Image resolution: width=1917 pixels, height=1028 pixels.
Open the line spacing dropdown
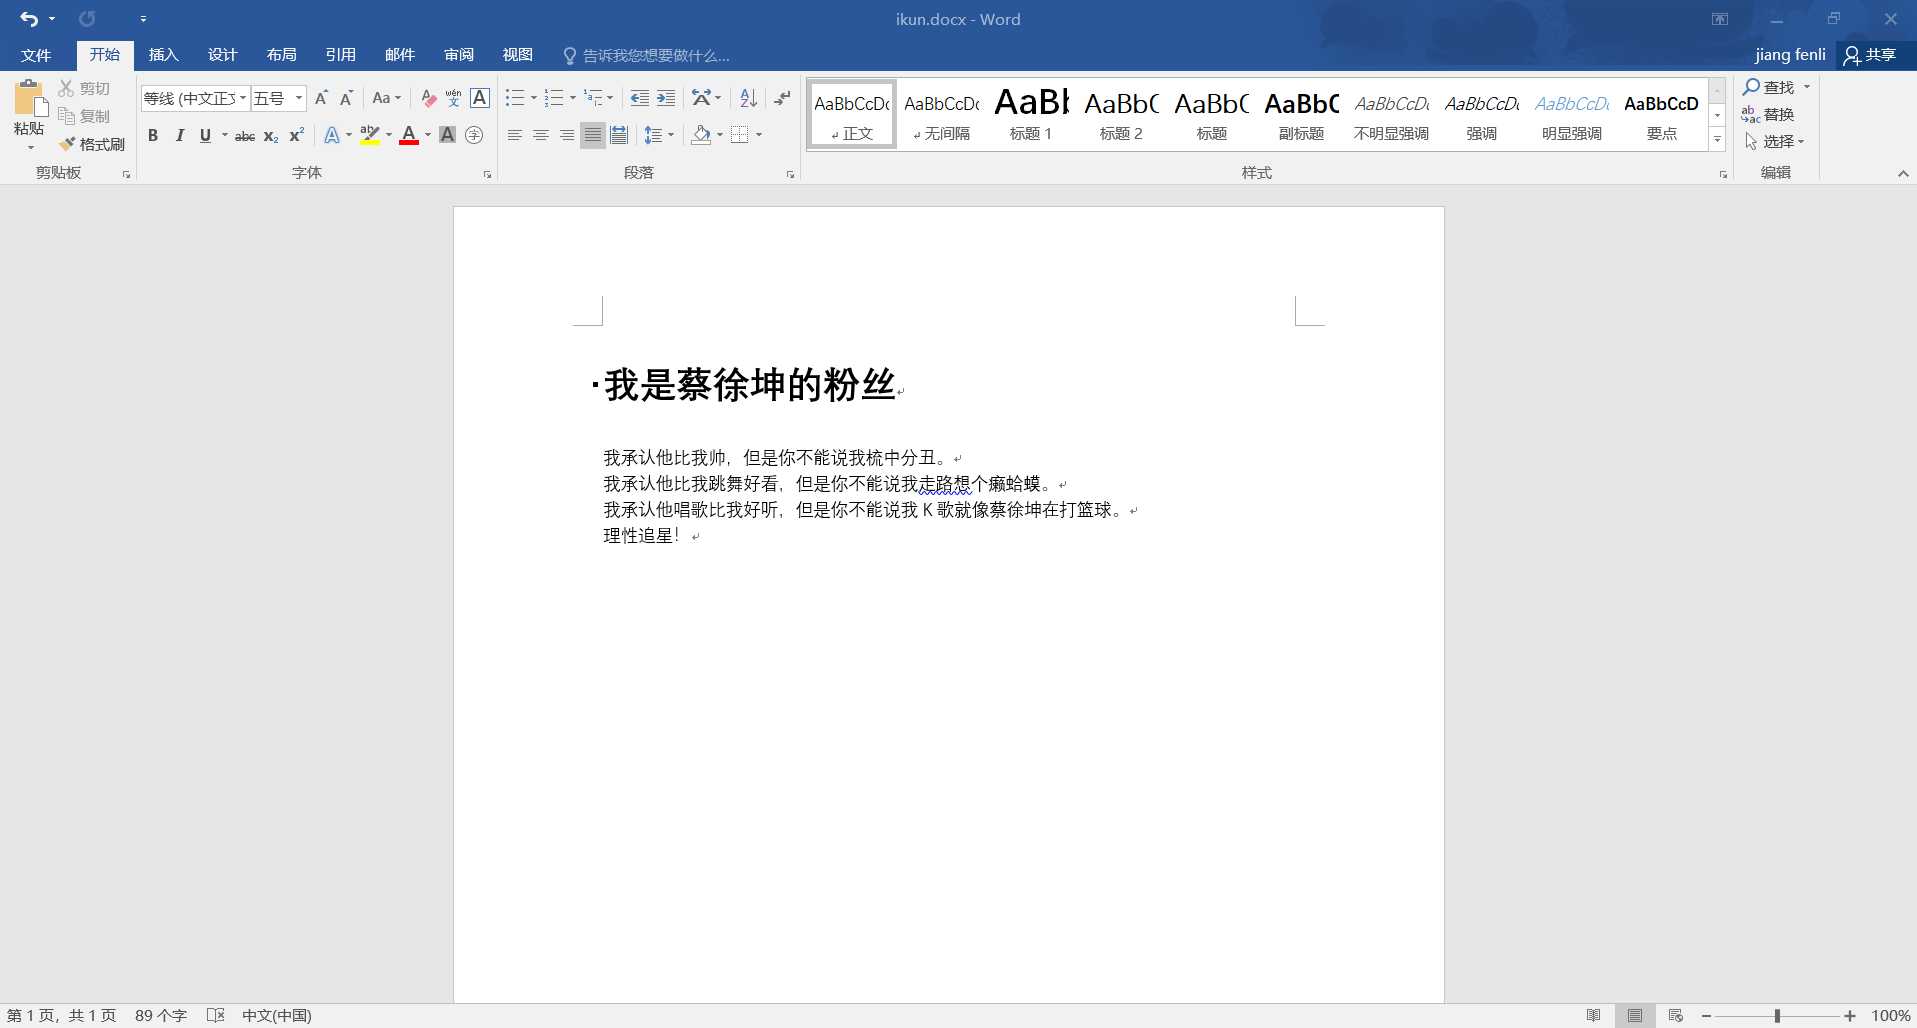[x=659, y=135]
